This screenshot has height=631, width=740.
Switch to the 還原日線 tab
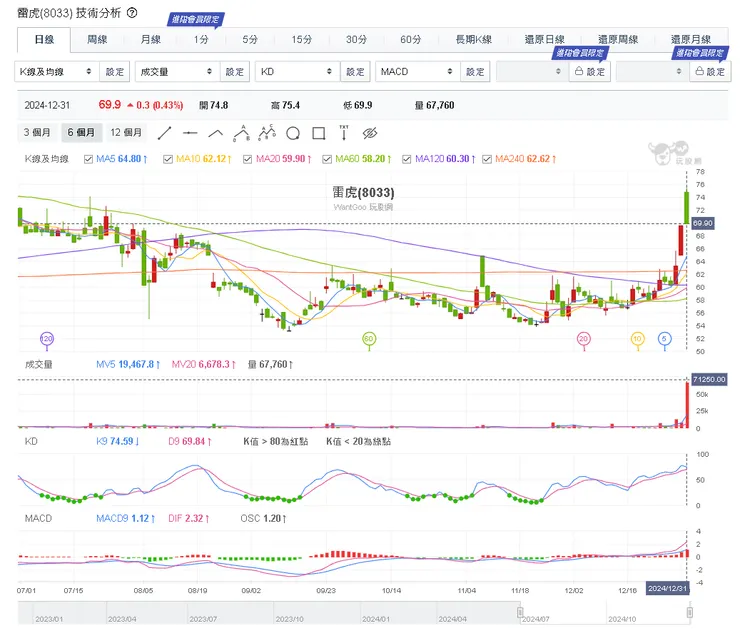click(x=545, y=40)
